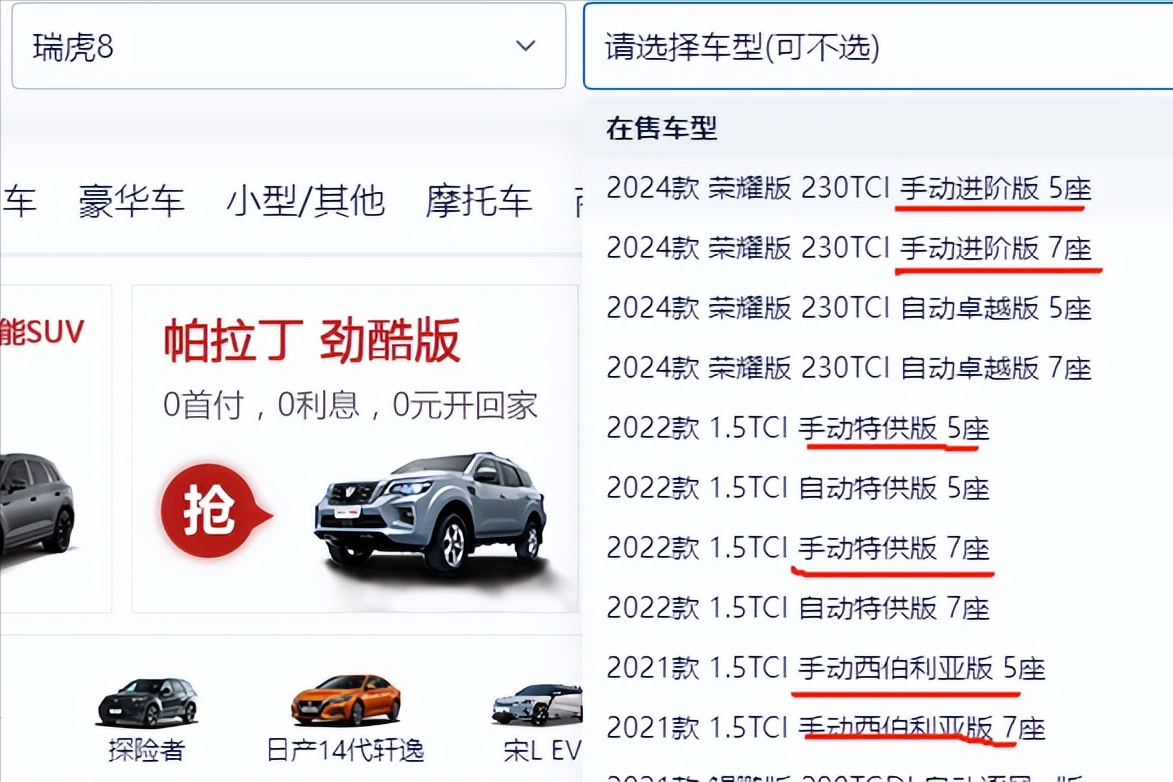Open the 帕拉丁 劲酷版 promotion link
The image size is (1173, 782).
tap(311, 340)
